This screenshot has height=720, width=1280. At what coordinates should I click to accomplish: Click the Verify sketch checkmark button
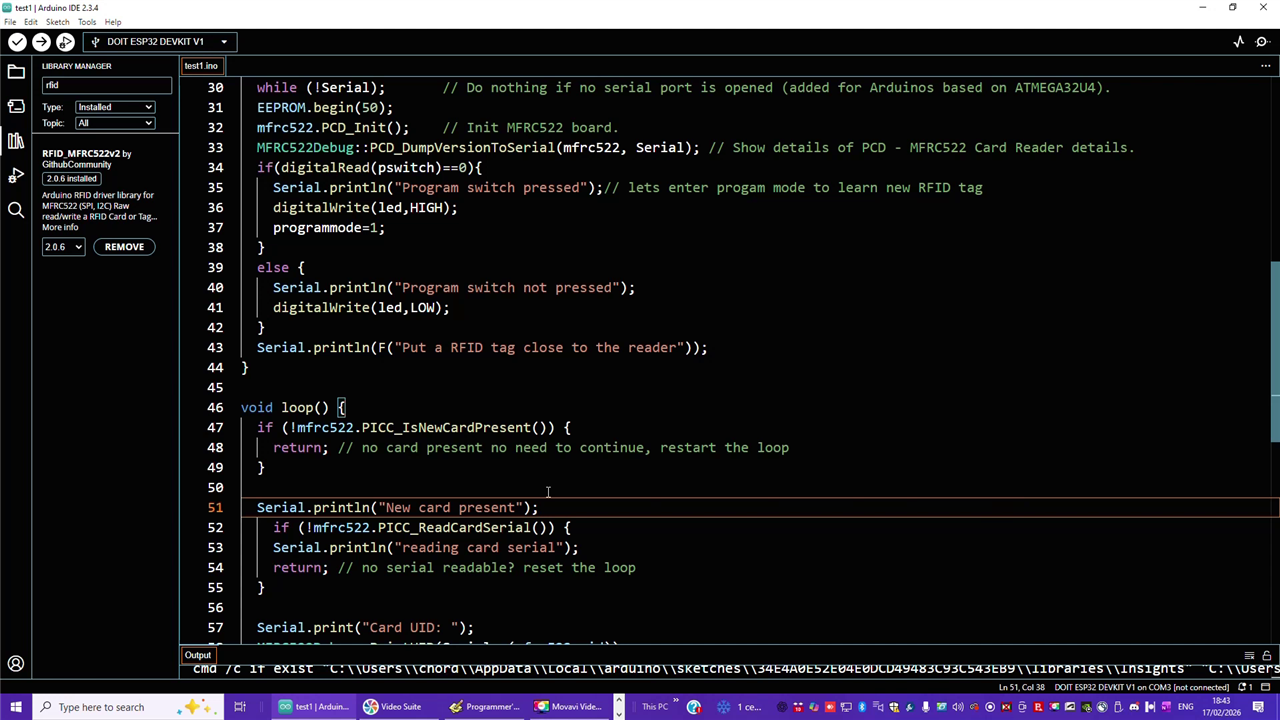click(x=17, y=42)
